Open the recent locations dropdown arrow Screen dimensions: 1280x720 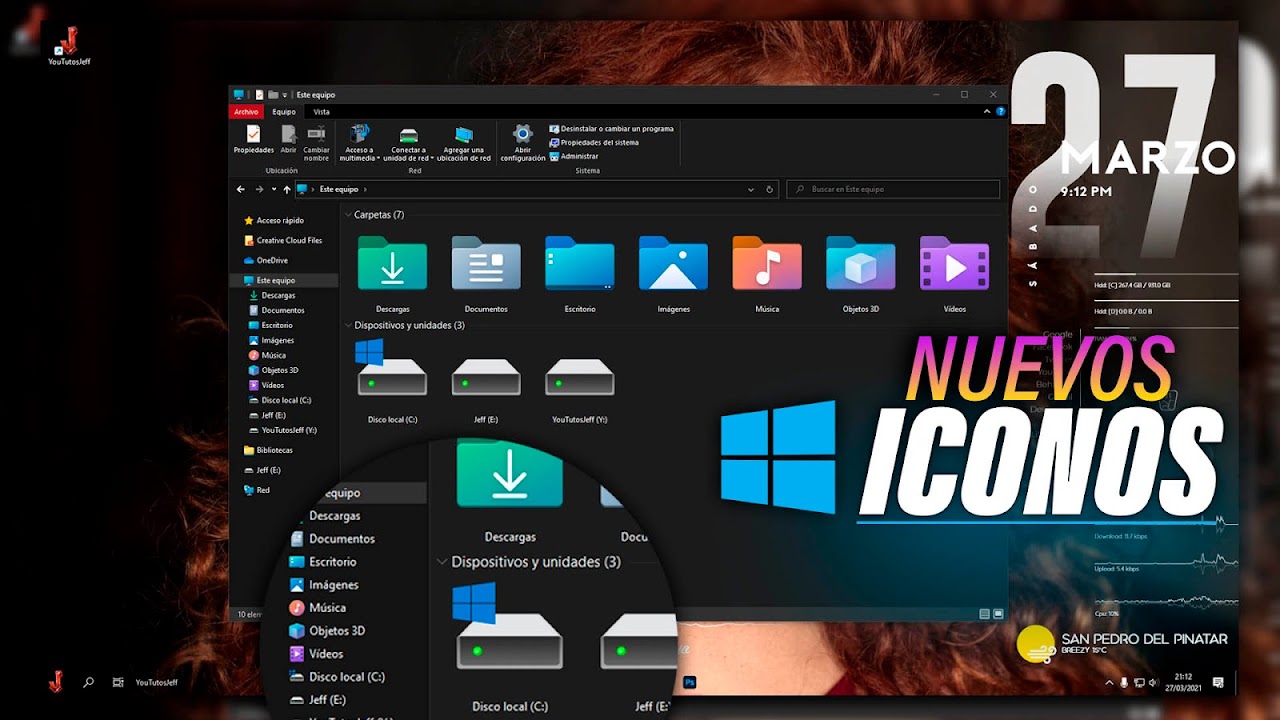(274, 189)
